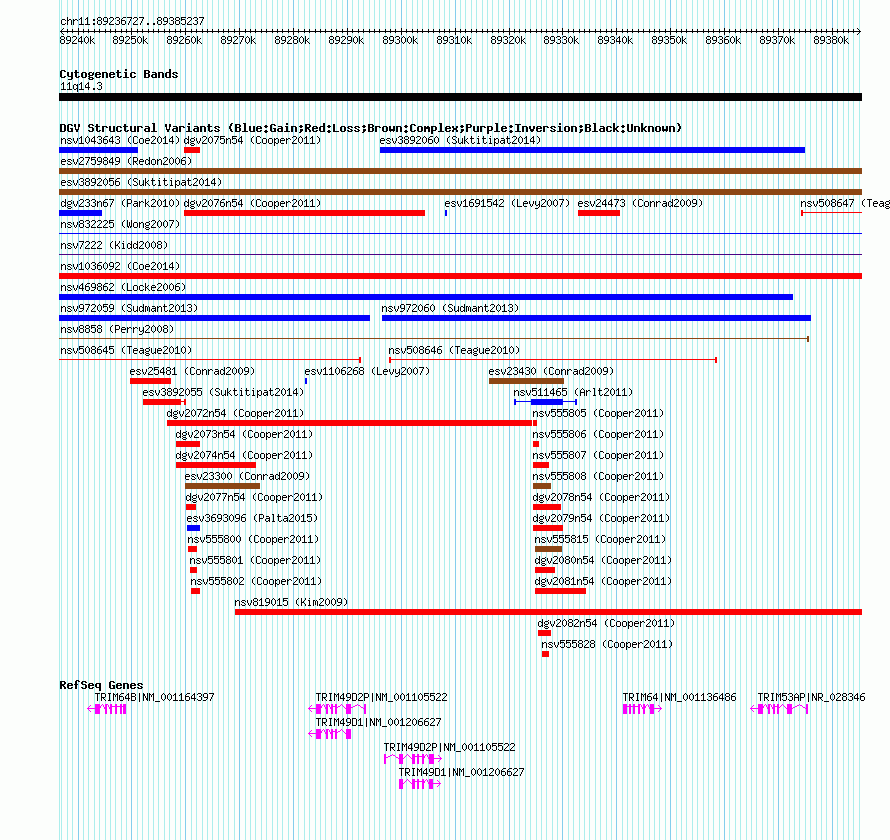The height and width of the screenshot is (840, 890).
Task: Click the TRIM64B|NM_001164397 gene glyph
Action: point(107,709)
